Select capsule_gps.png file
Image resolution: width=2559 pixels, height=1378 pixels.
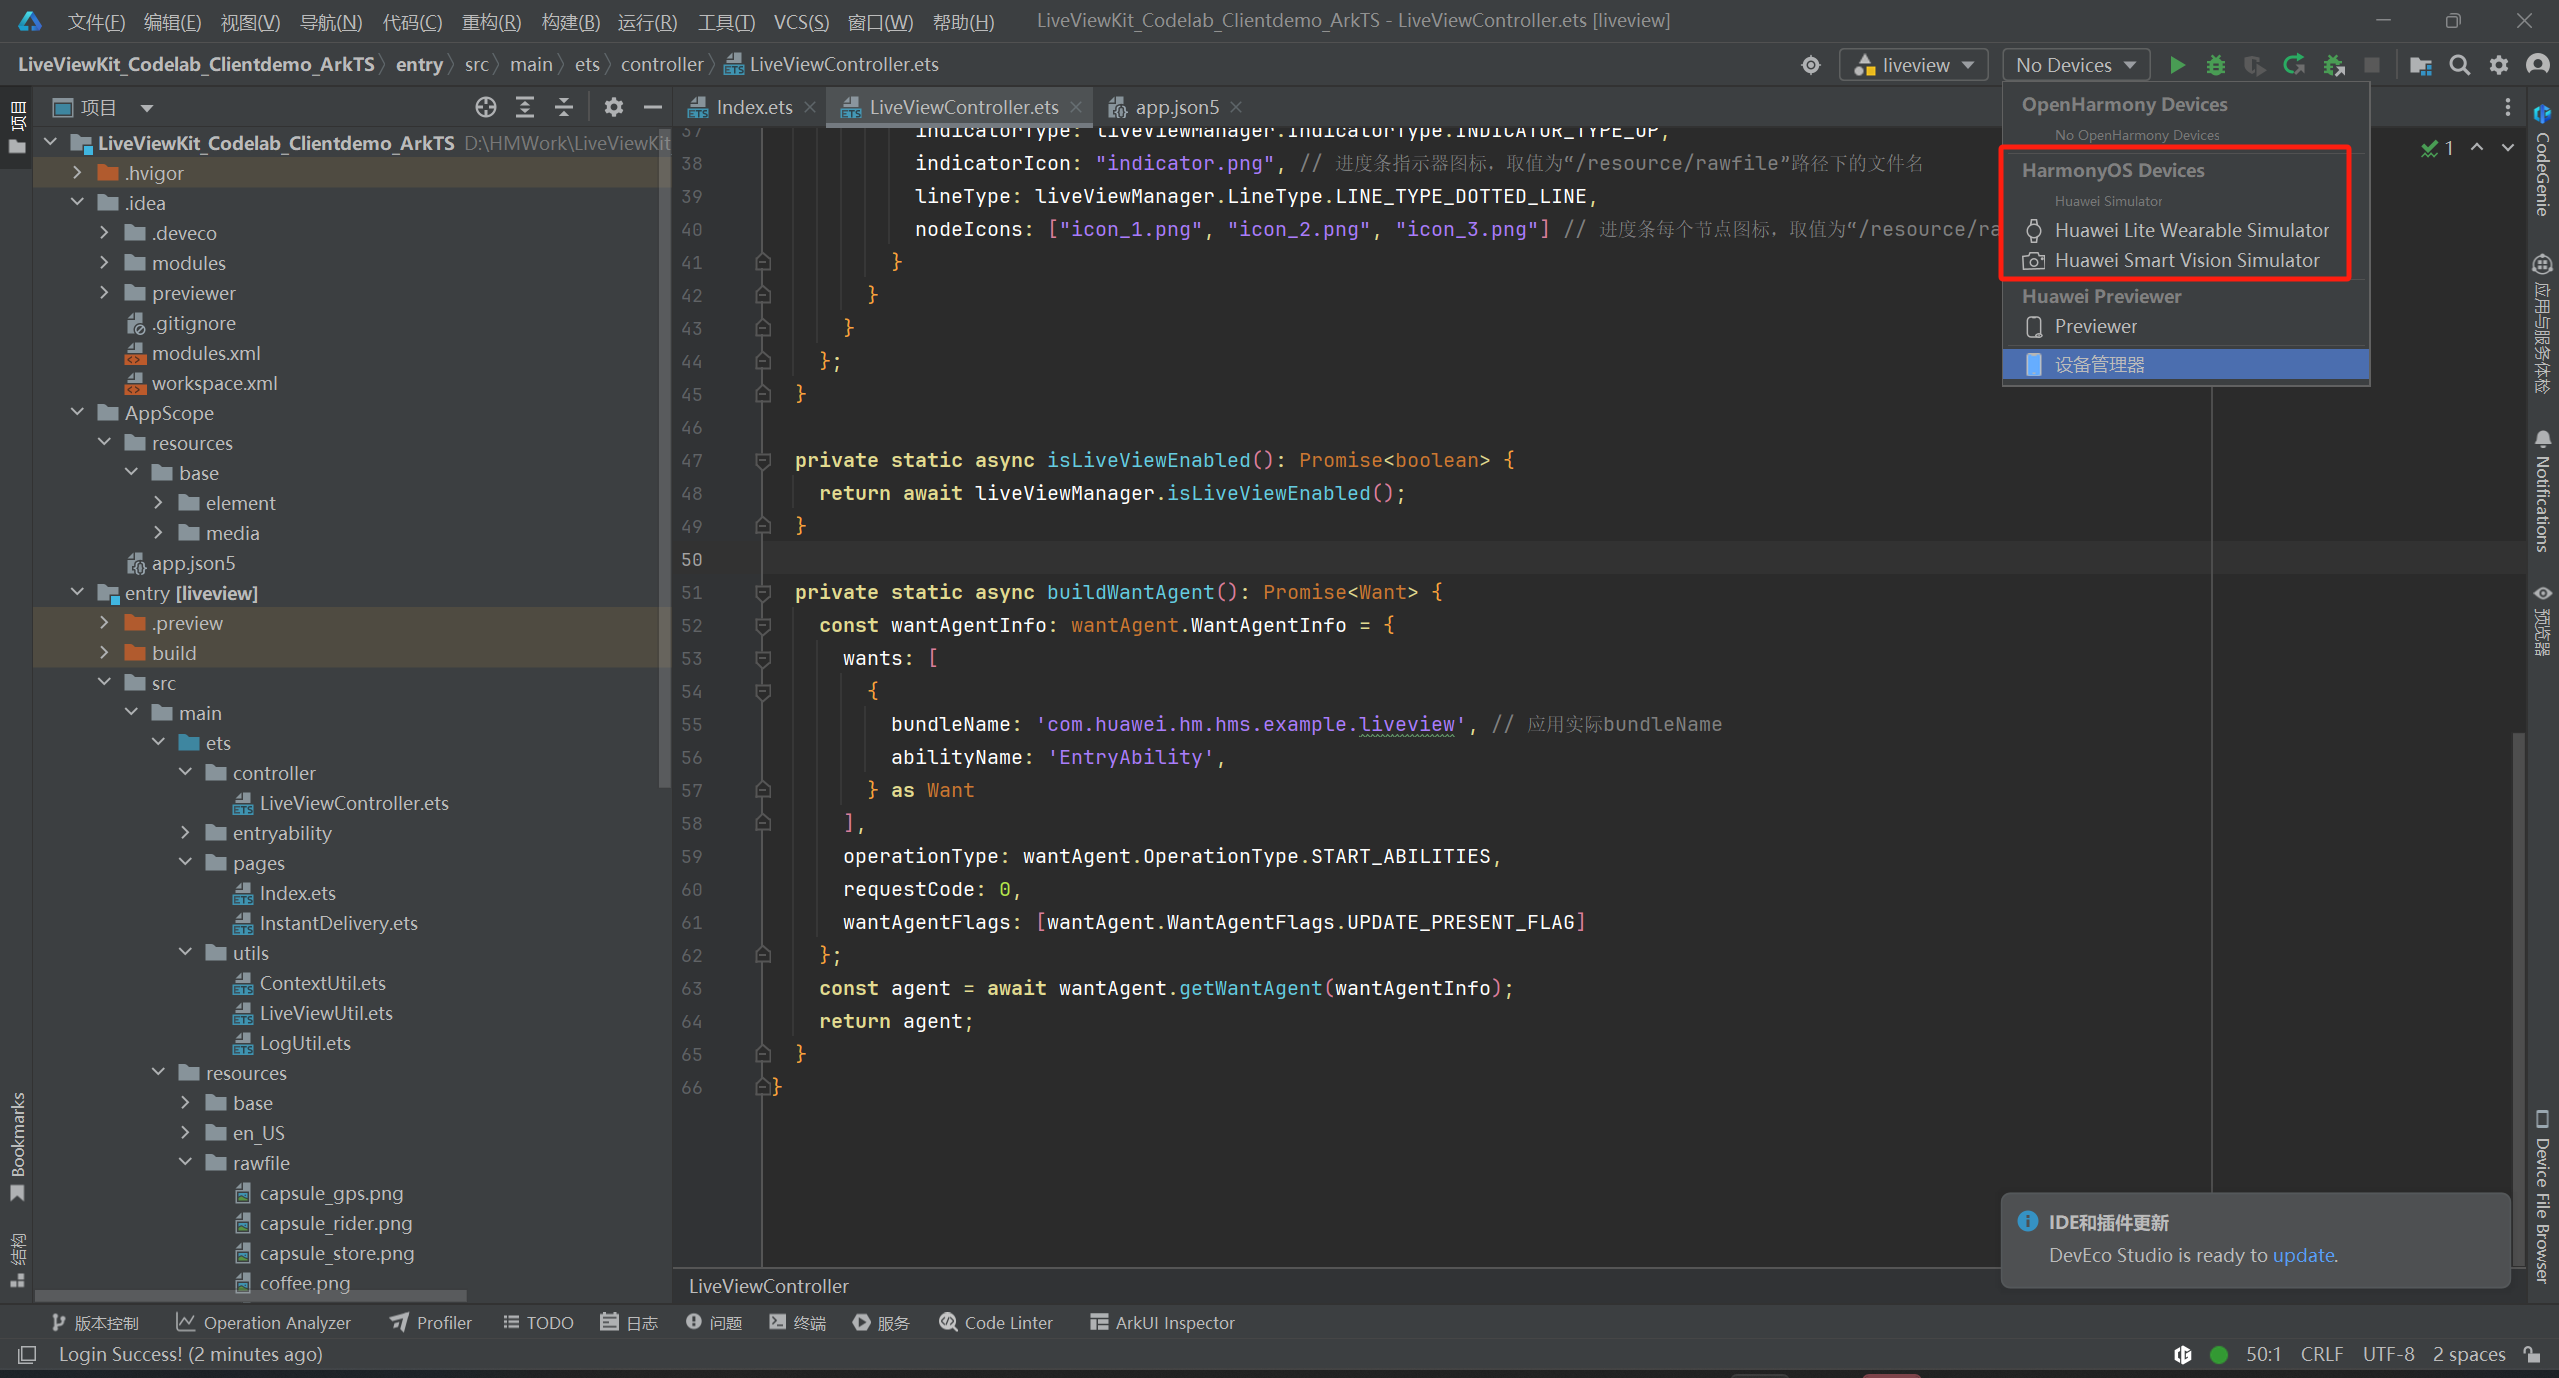click(x=331, y=1193)
